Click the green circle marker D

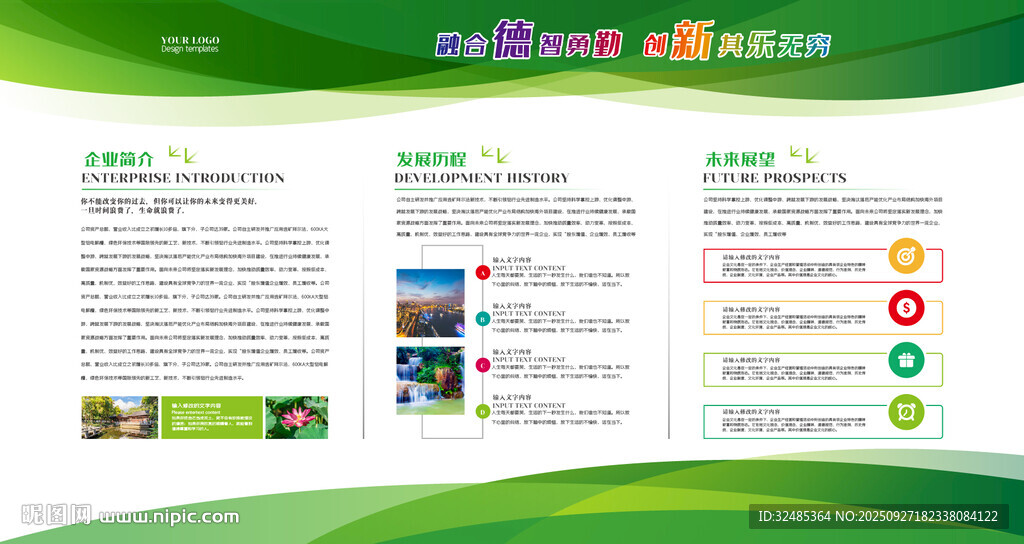click(x=482, y=411)
